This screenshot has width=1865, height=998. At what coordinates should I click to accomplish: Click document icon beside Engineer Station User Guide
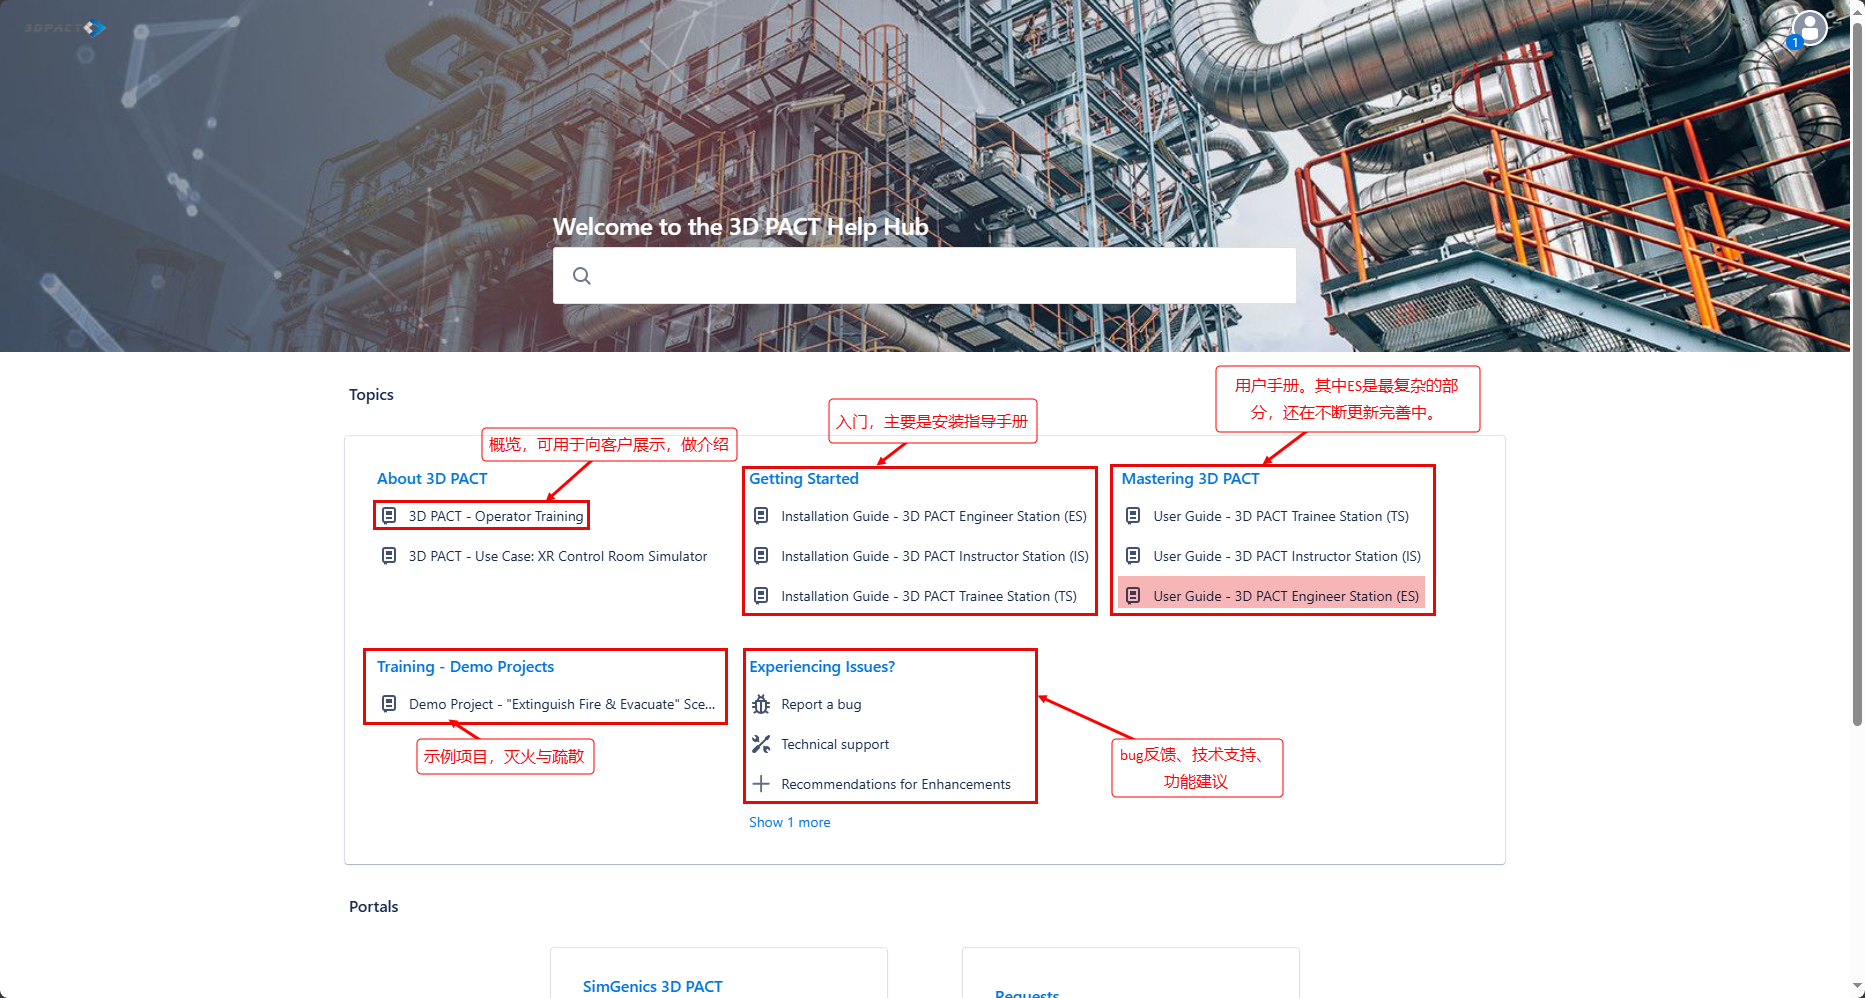[x=1133, y=596]
